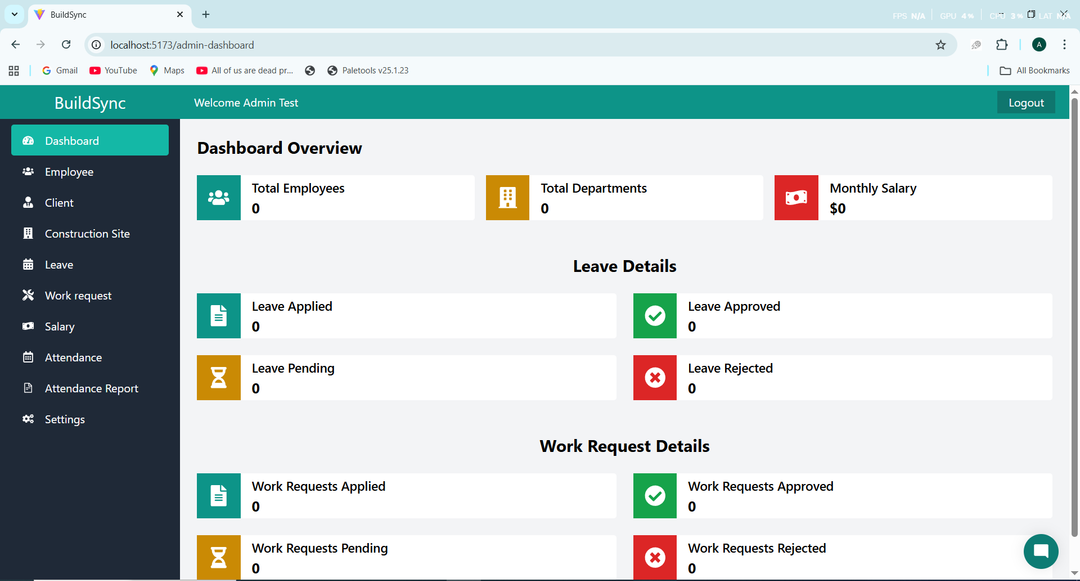Click the Work Requests Rejected cross icon

coord(655,558)
